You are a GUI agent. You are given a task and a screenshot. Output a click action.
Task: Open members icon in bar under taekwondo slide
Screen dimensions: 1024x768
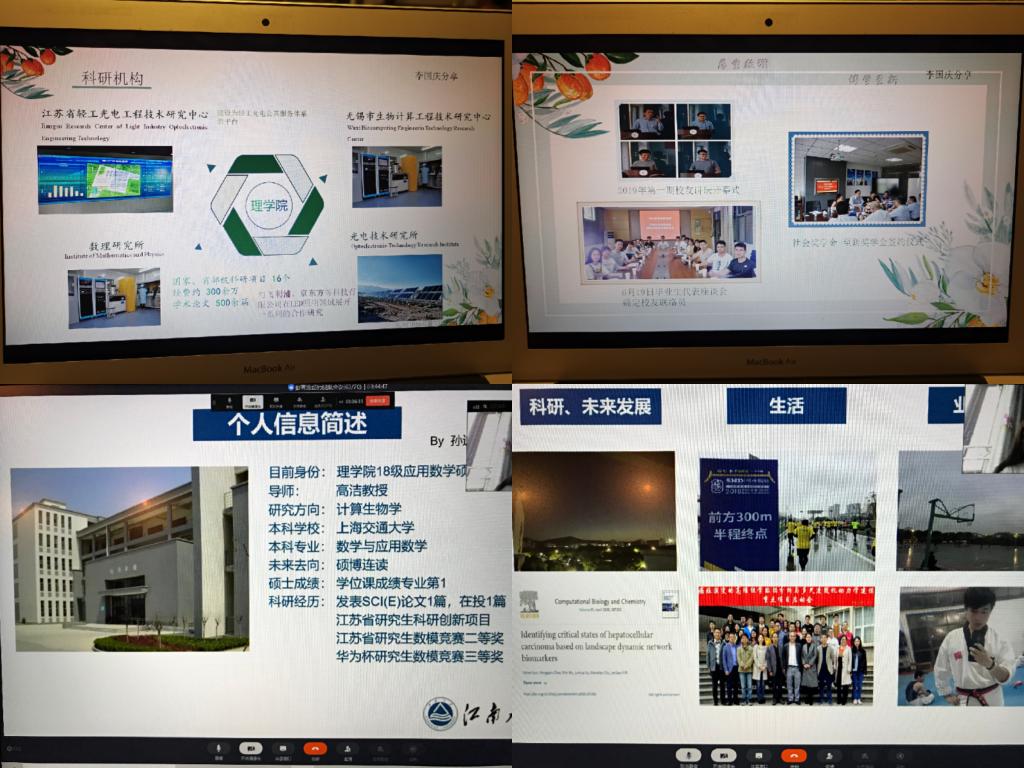831,755
